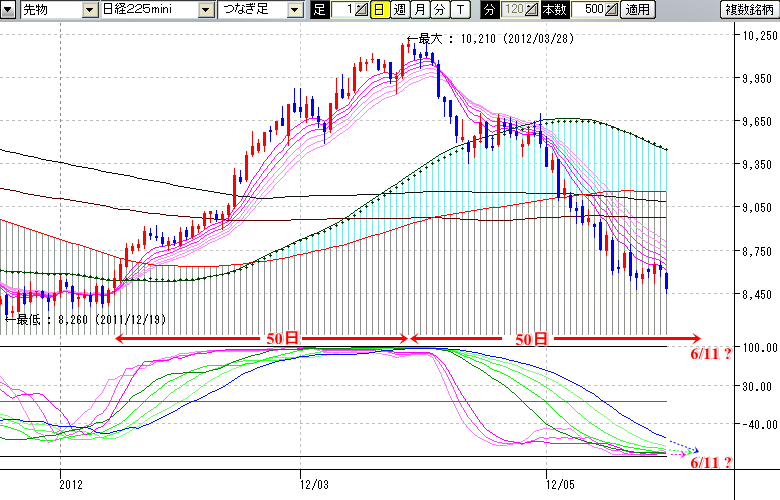Select the 日 daily timeframe button
The width and height of the screenshot is (780, 500).
tap(380, 9)
